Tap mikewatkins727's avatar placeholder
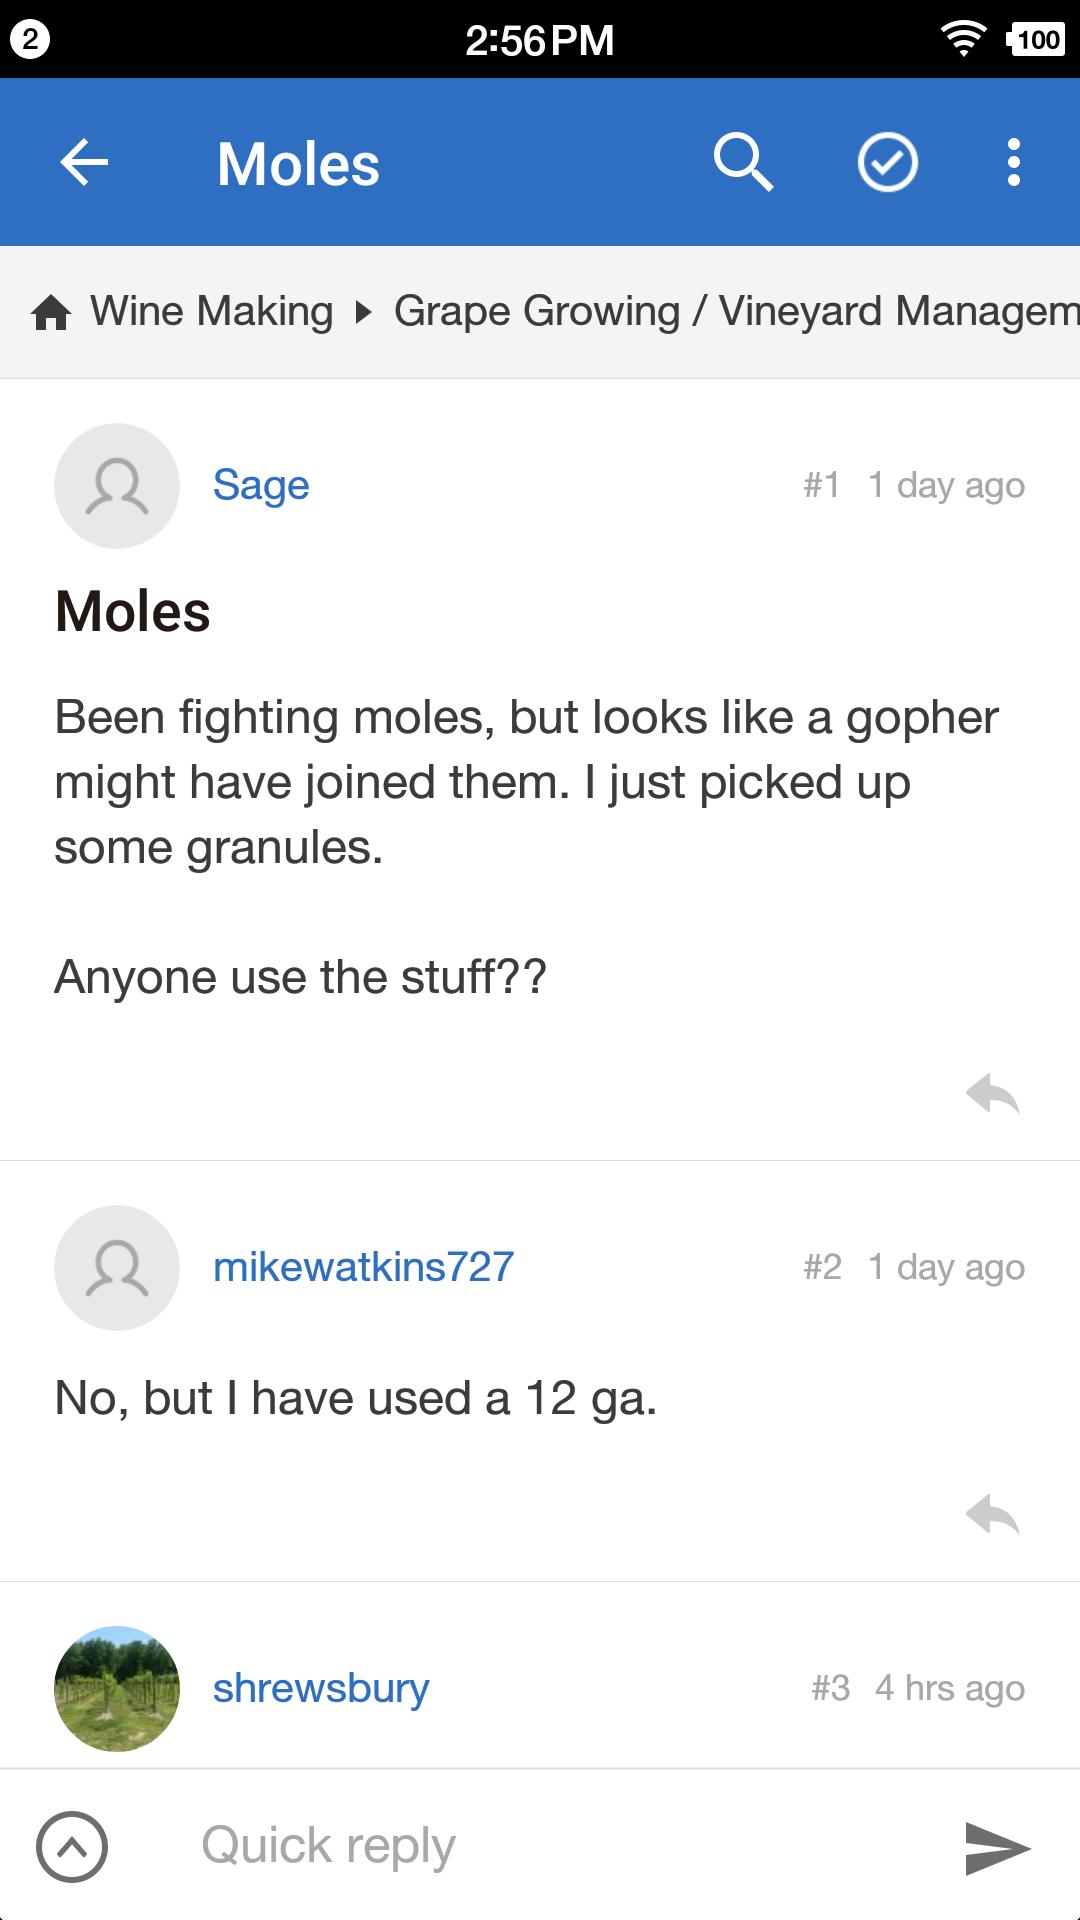Screen dimensions: 1080x1920 (117, 1268)
